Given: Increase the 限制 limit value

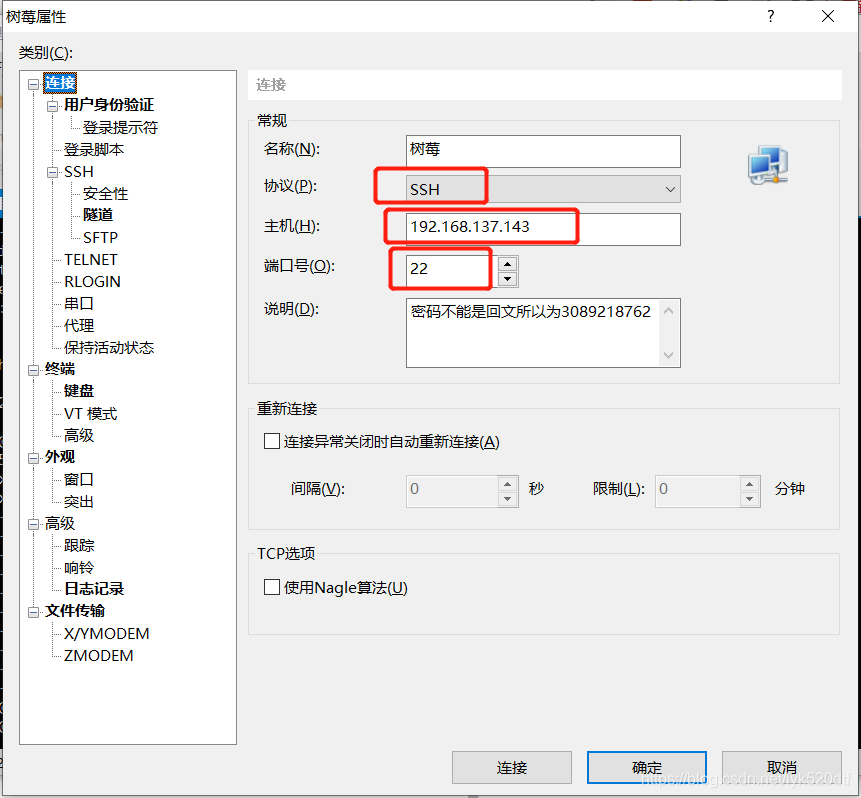Looking at the screenshot, I should pos(750,483).
